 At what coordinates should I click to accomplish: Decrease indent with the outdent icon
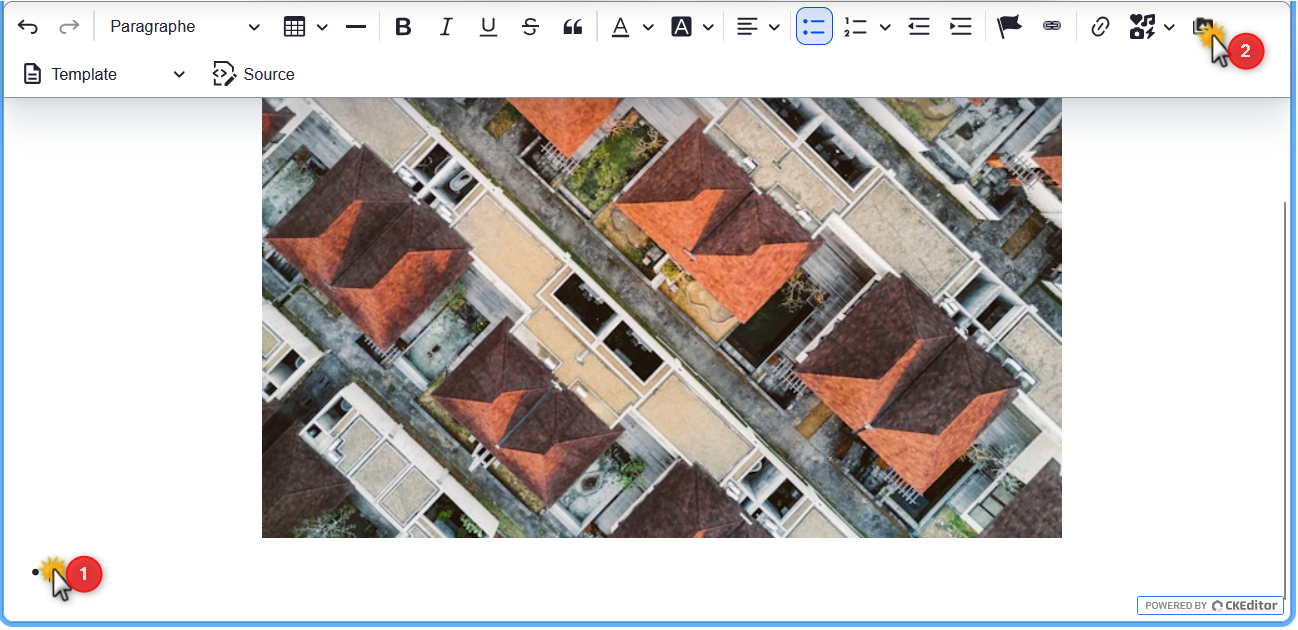[919, 27]
